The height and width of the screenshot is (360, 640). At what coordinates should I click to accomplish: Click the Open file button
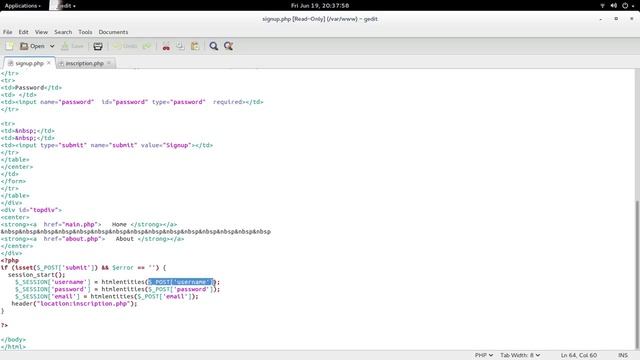(32, 46)
